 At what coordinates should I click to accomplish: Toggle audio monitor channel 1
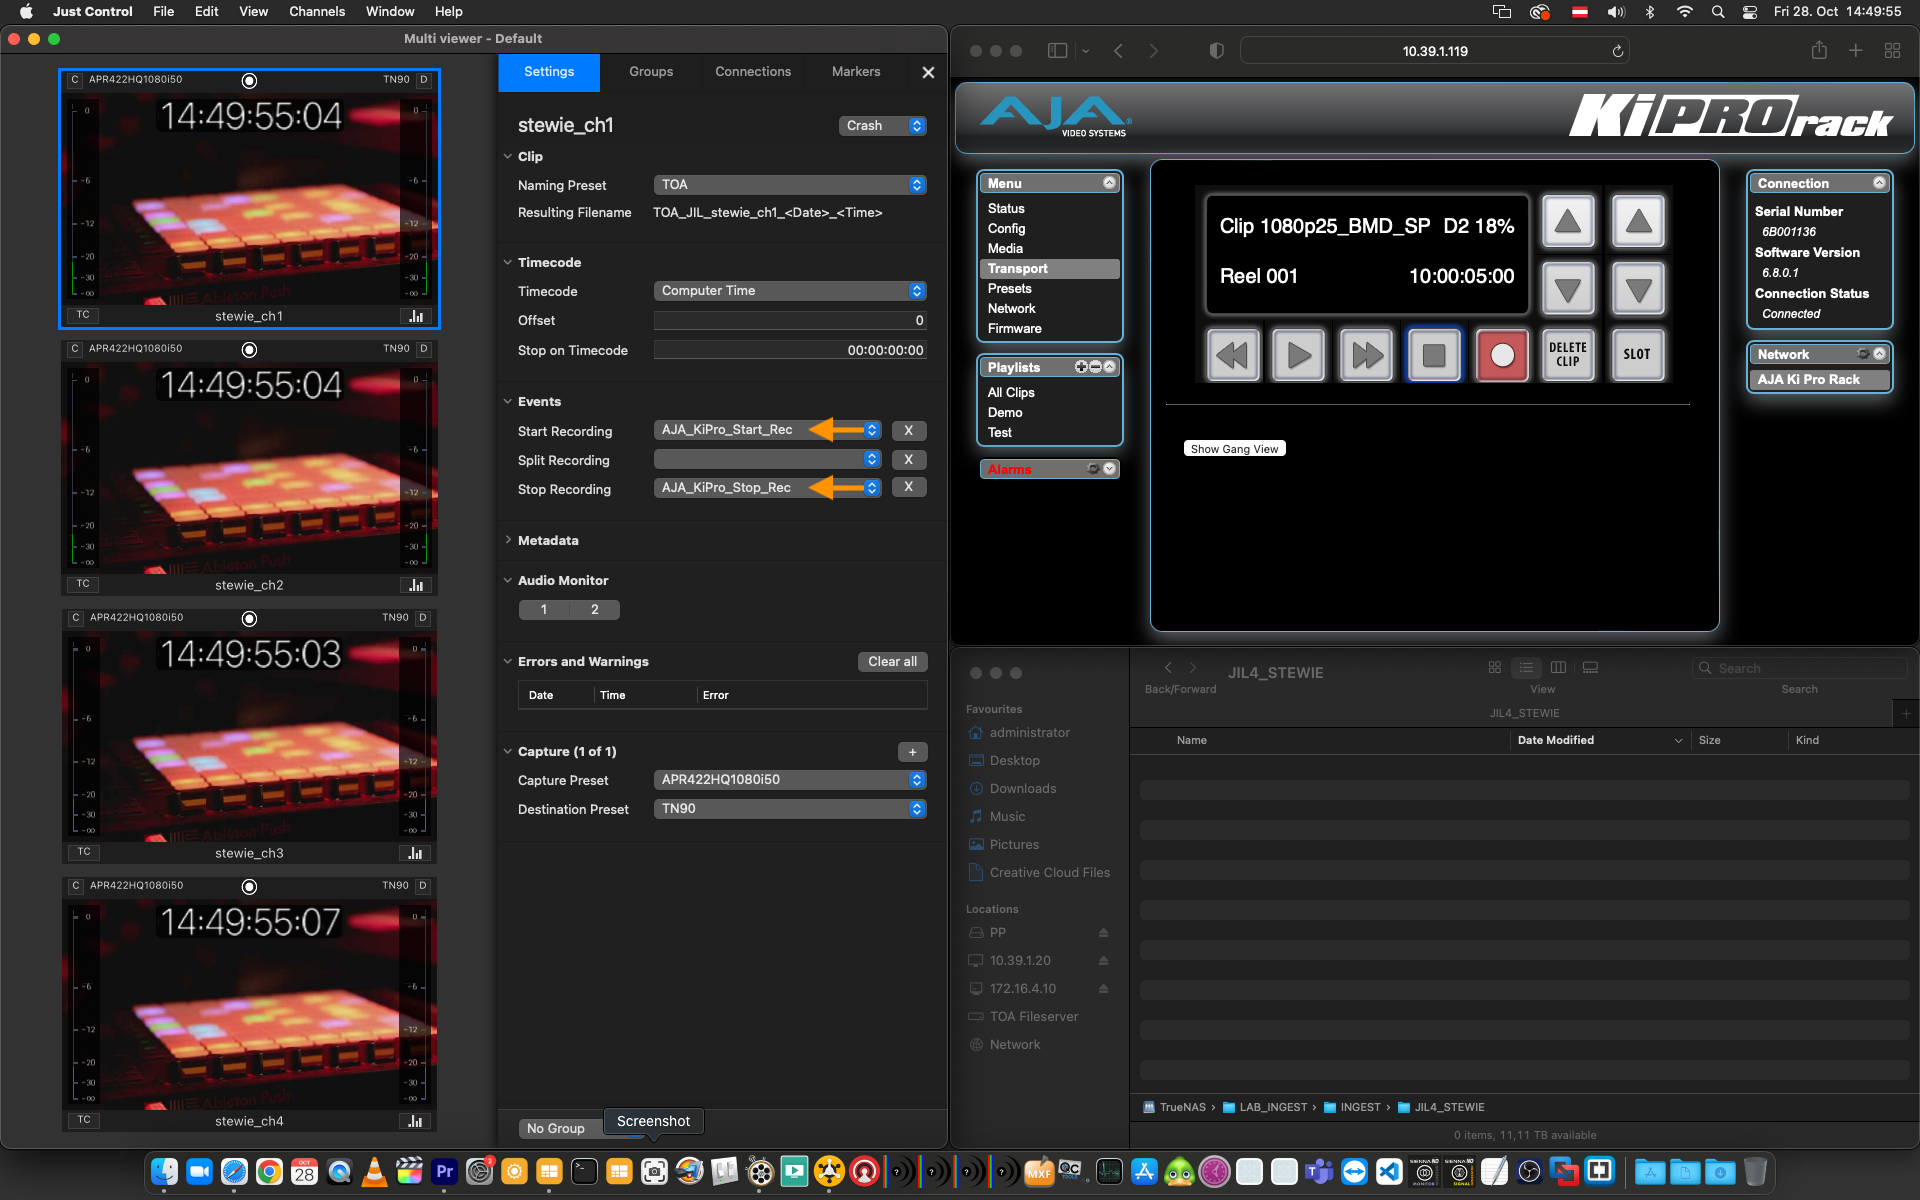coord(544,609)
